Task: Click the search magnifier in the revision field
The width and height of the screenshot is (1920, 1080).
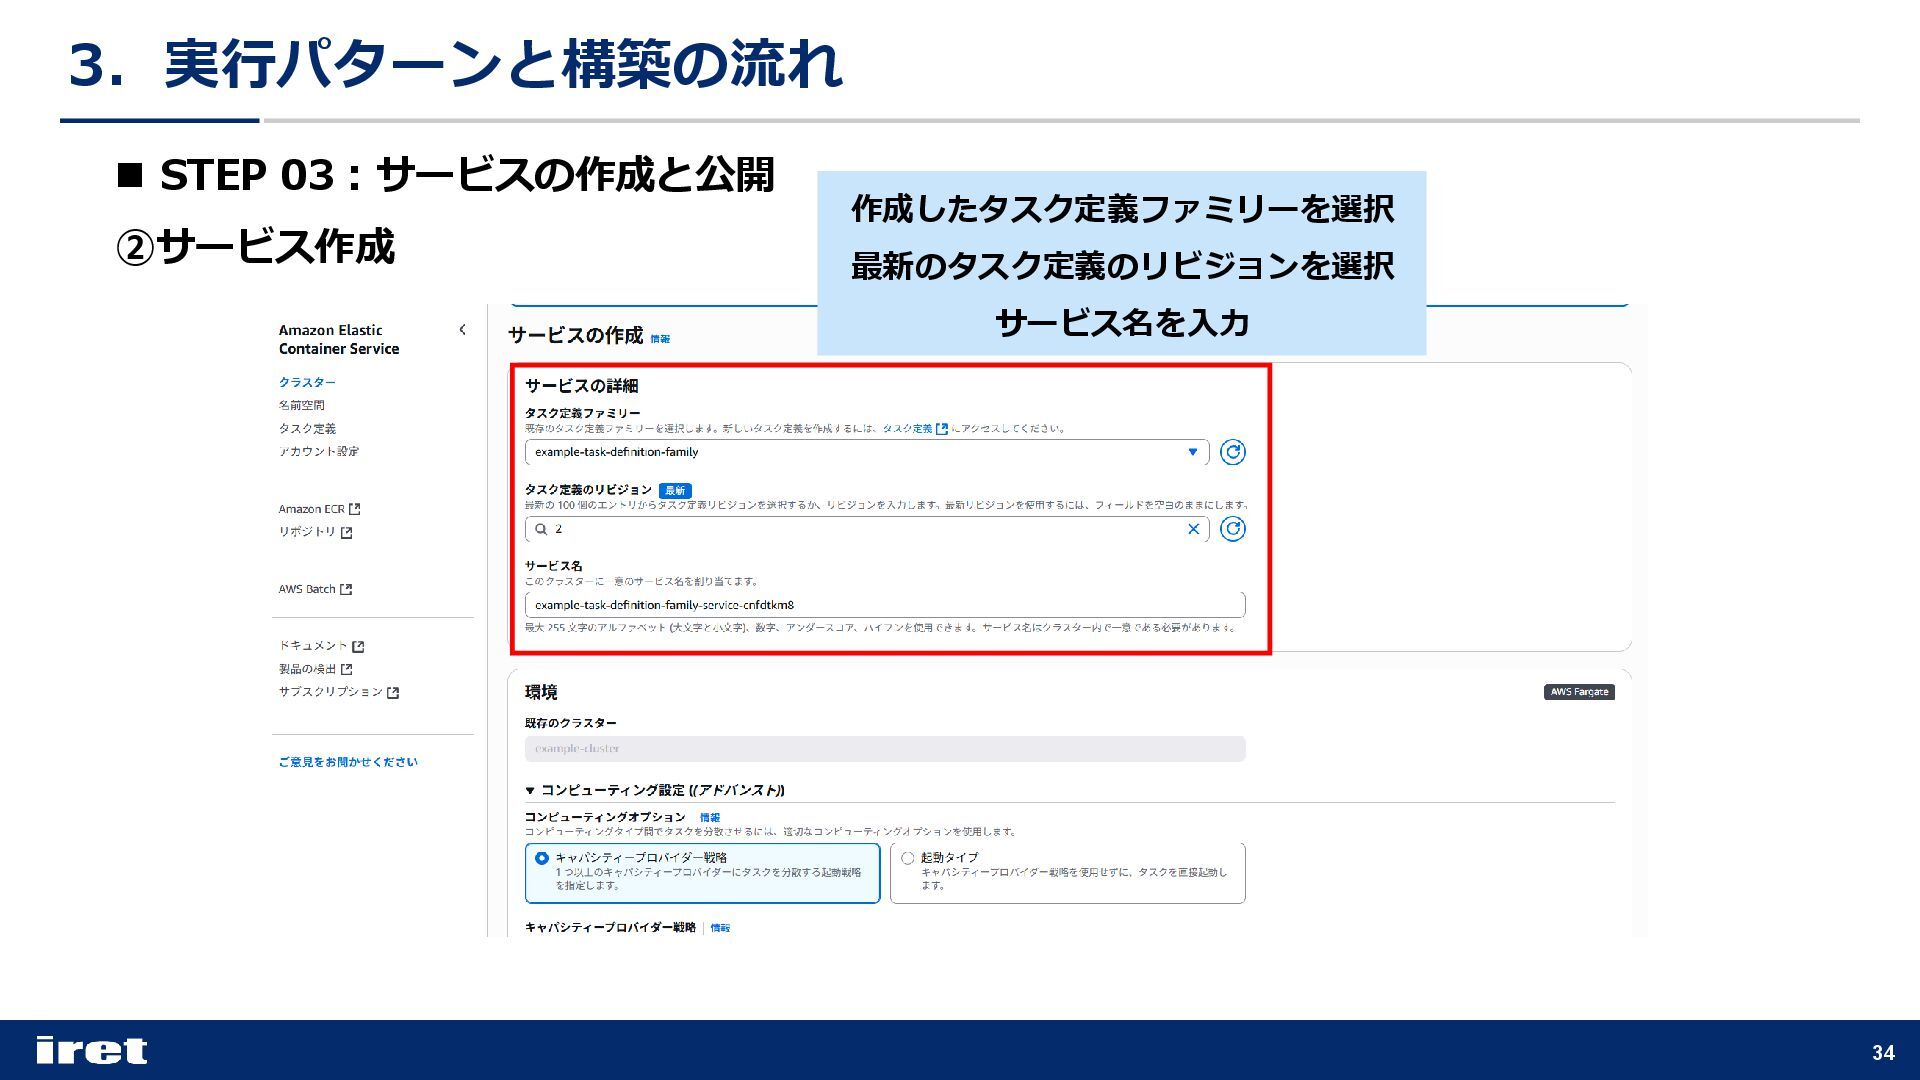Action: [x=541, y=529]
